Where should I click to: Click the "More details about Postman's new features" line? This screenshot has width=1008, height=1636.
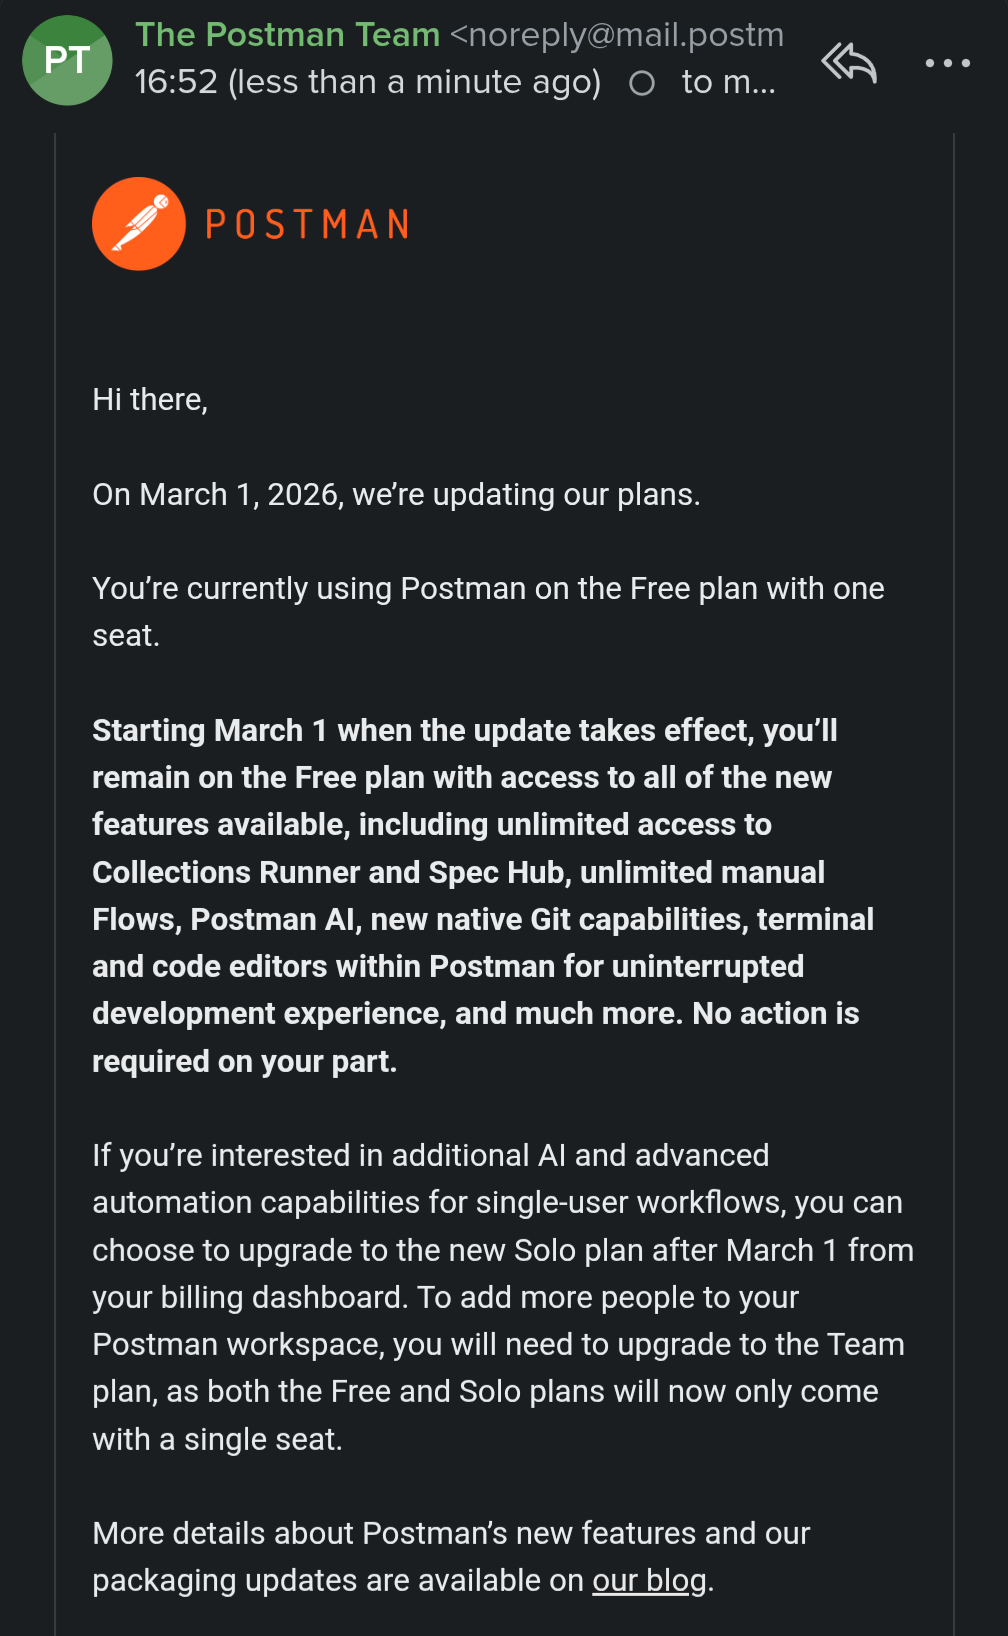pos(451,1533)
